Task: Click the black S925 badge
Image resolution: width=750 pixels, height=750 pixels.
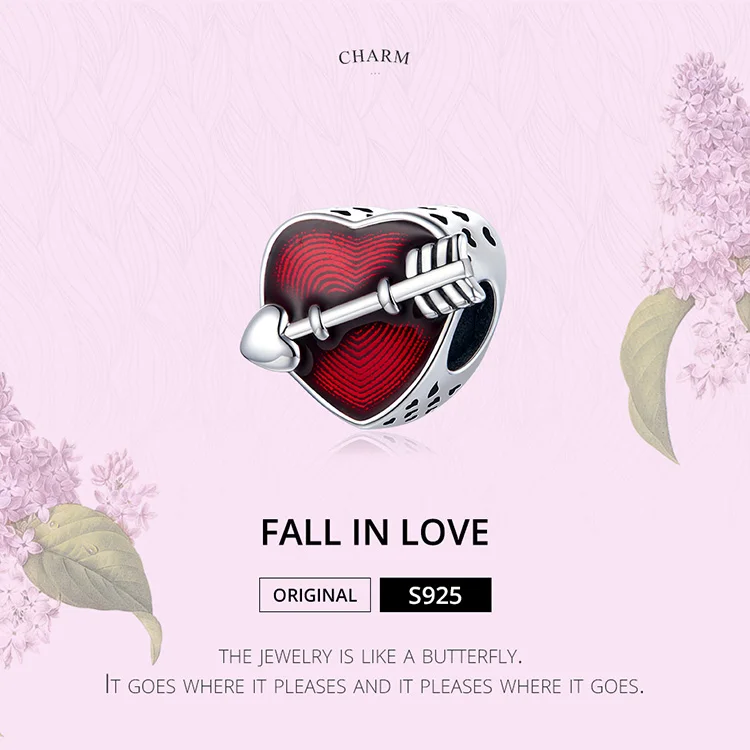Action: (435, 595)
